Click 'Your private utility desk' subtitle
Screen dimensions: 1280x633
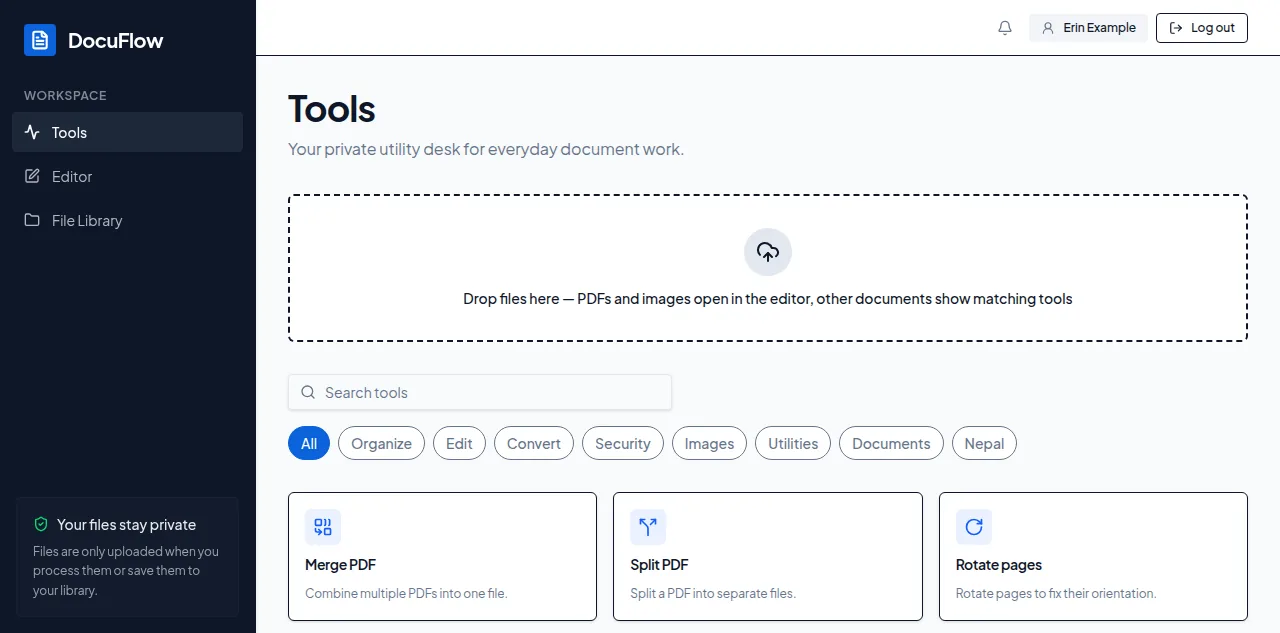pos(486,149)
